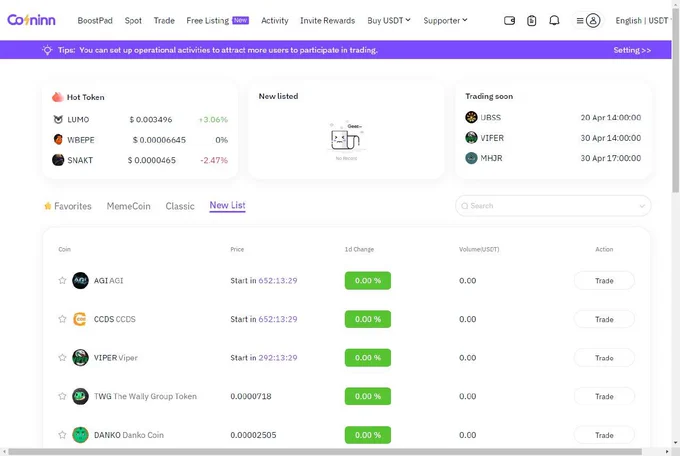Click the LUMO token icon
This screenshot has height=456, width=680.
click(x=58, y=119)
